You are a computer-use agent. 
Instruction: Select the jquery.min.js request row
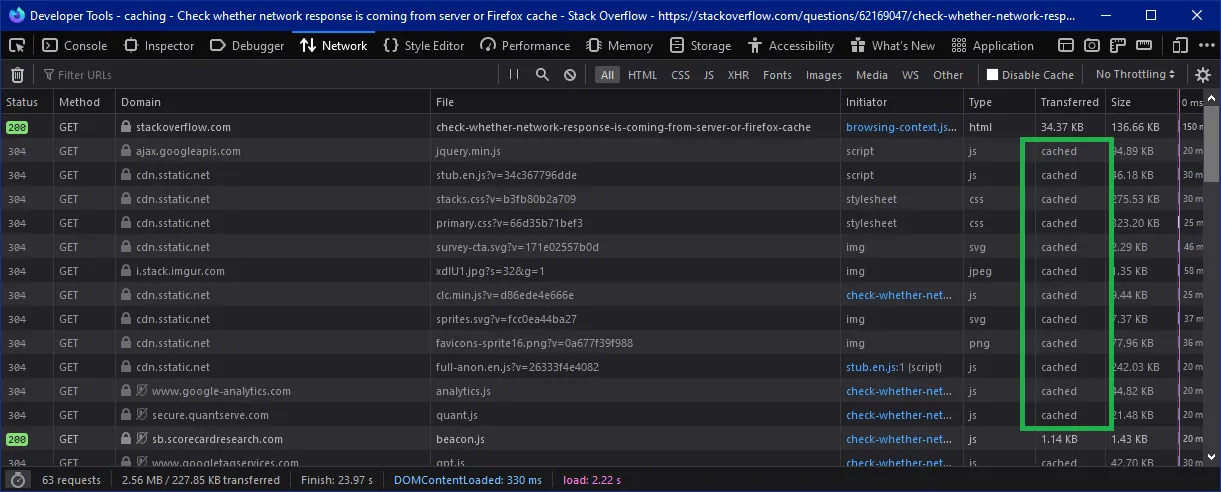point(602,151)
